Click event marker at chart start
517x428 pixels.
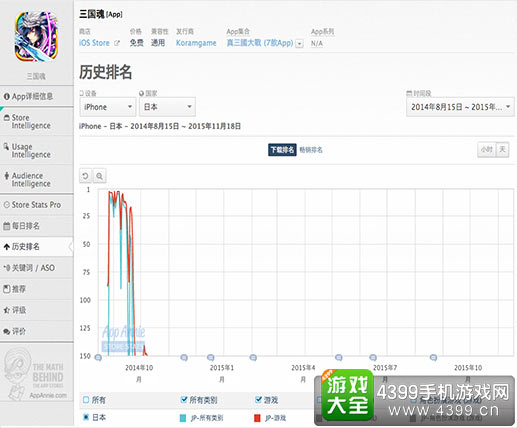tap(98, 358)
